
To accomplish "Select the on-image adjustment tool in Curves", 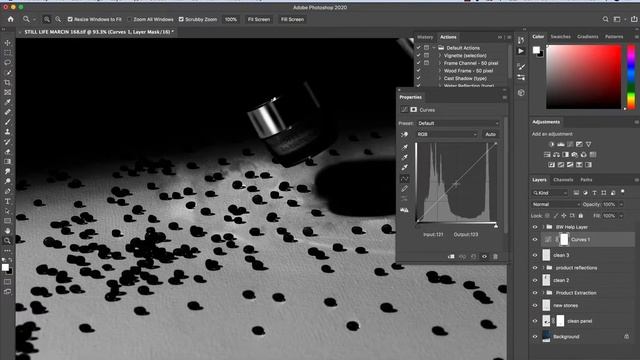I will [404, 134].
